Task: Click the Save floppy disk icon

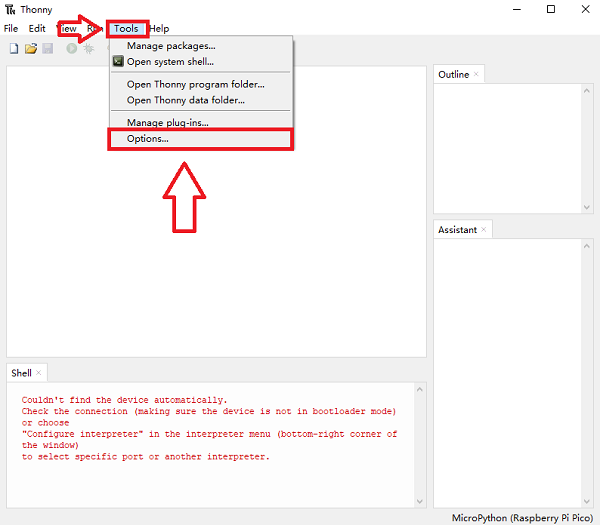Action: (47, 49)
